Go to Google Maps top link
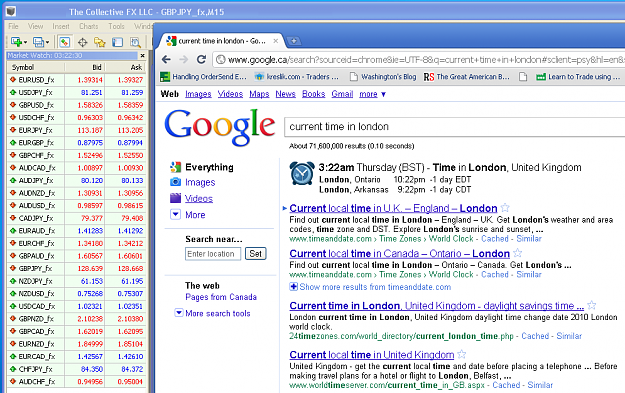 pyautogui.click(x=259, y=94)
